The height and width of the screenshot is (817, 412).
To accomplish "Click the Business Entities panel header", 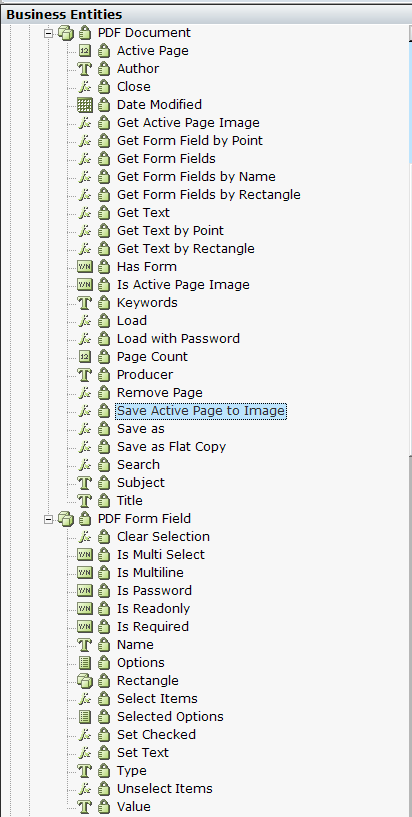I will tap(206, 15).
